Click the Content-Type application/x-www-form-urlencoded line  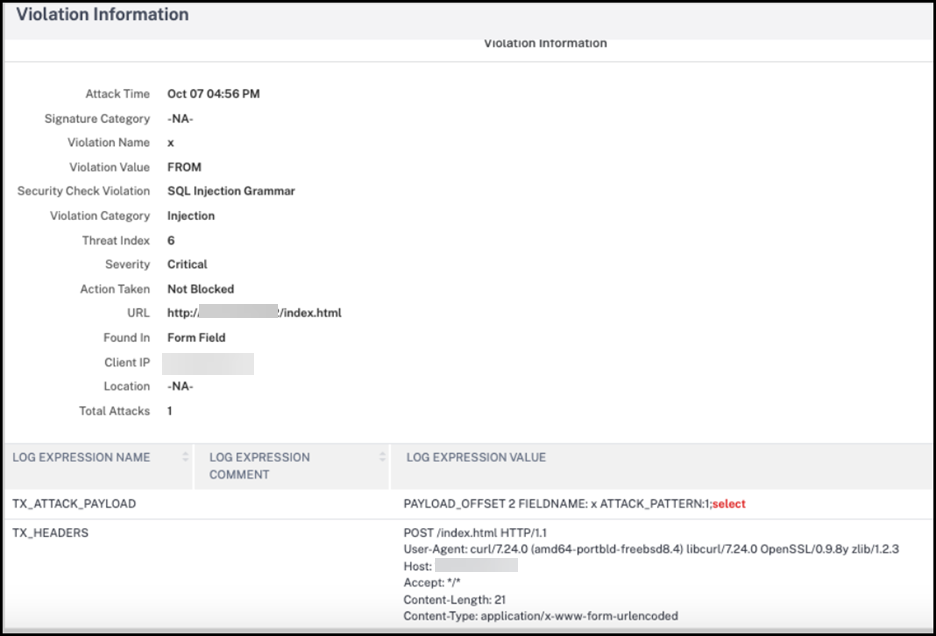(x=541, y=616)
